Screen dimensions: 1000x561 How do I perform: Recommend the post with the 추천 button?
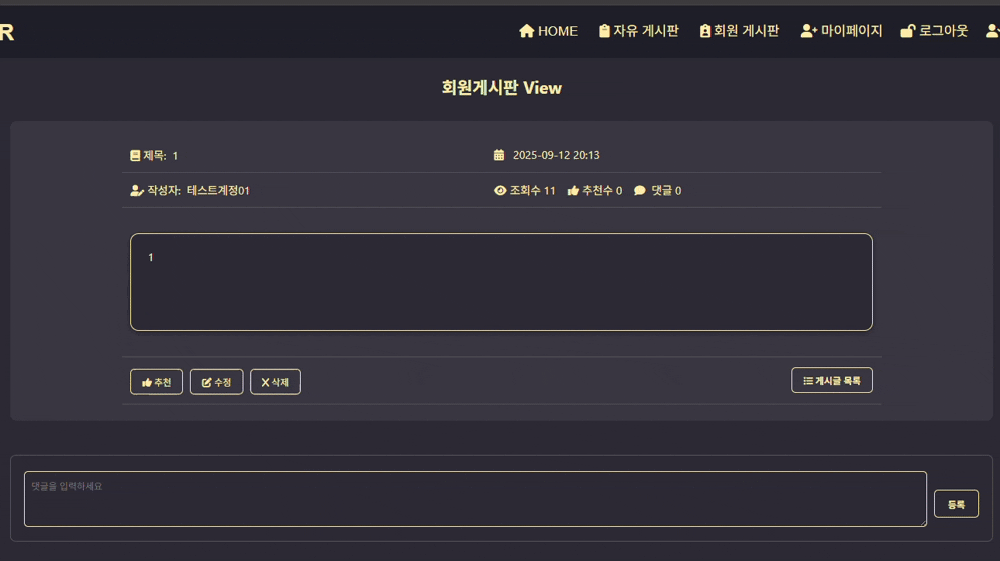156,382
